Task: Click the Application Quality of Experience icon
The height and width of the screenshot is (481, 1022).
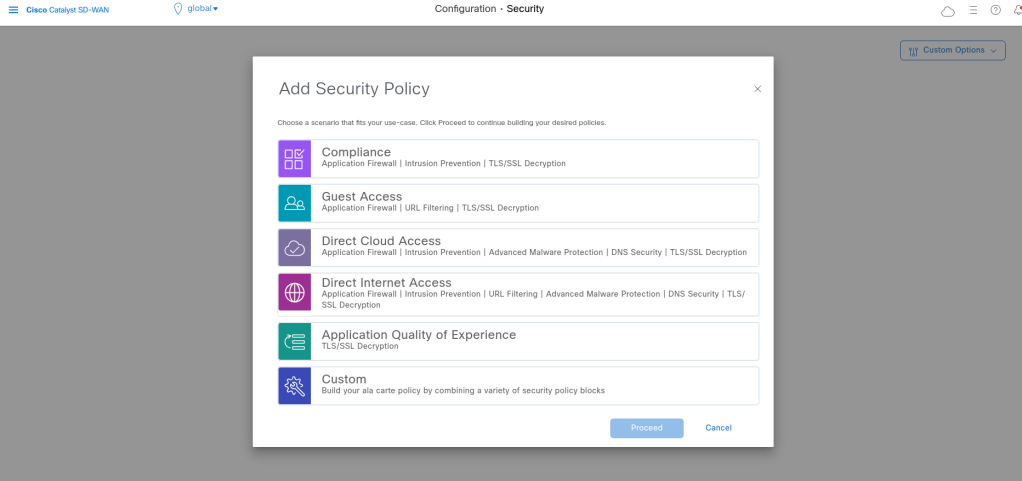Action: coord(295,341)
